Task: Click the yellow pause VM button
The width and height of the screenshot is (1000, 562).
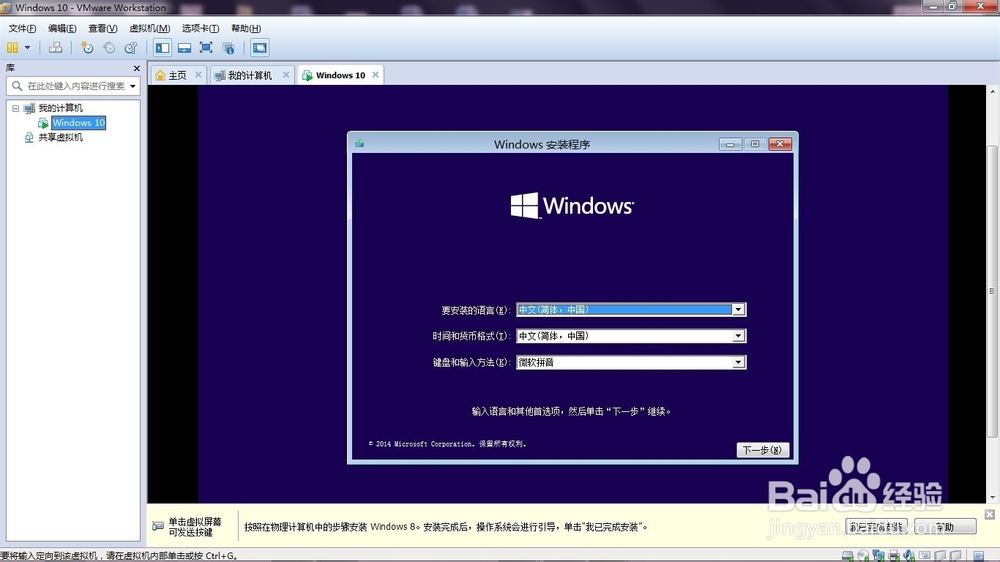Action: 12,48
